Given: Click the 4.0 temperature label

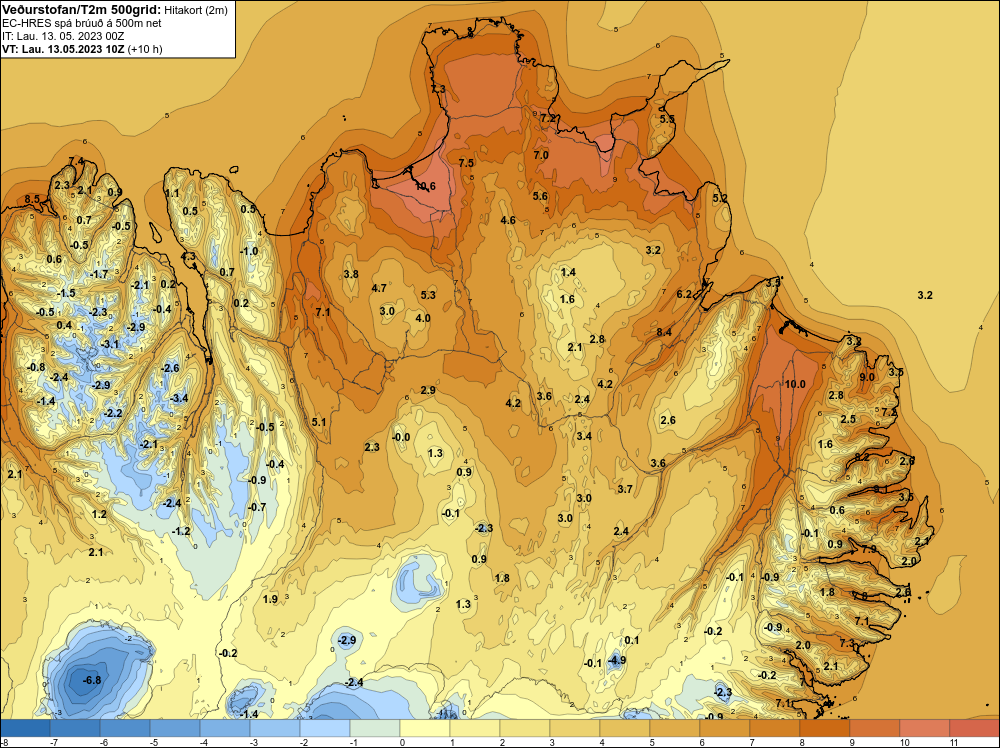Looking at the screenshot, I should click(x=423, y=318).
